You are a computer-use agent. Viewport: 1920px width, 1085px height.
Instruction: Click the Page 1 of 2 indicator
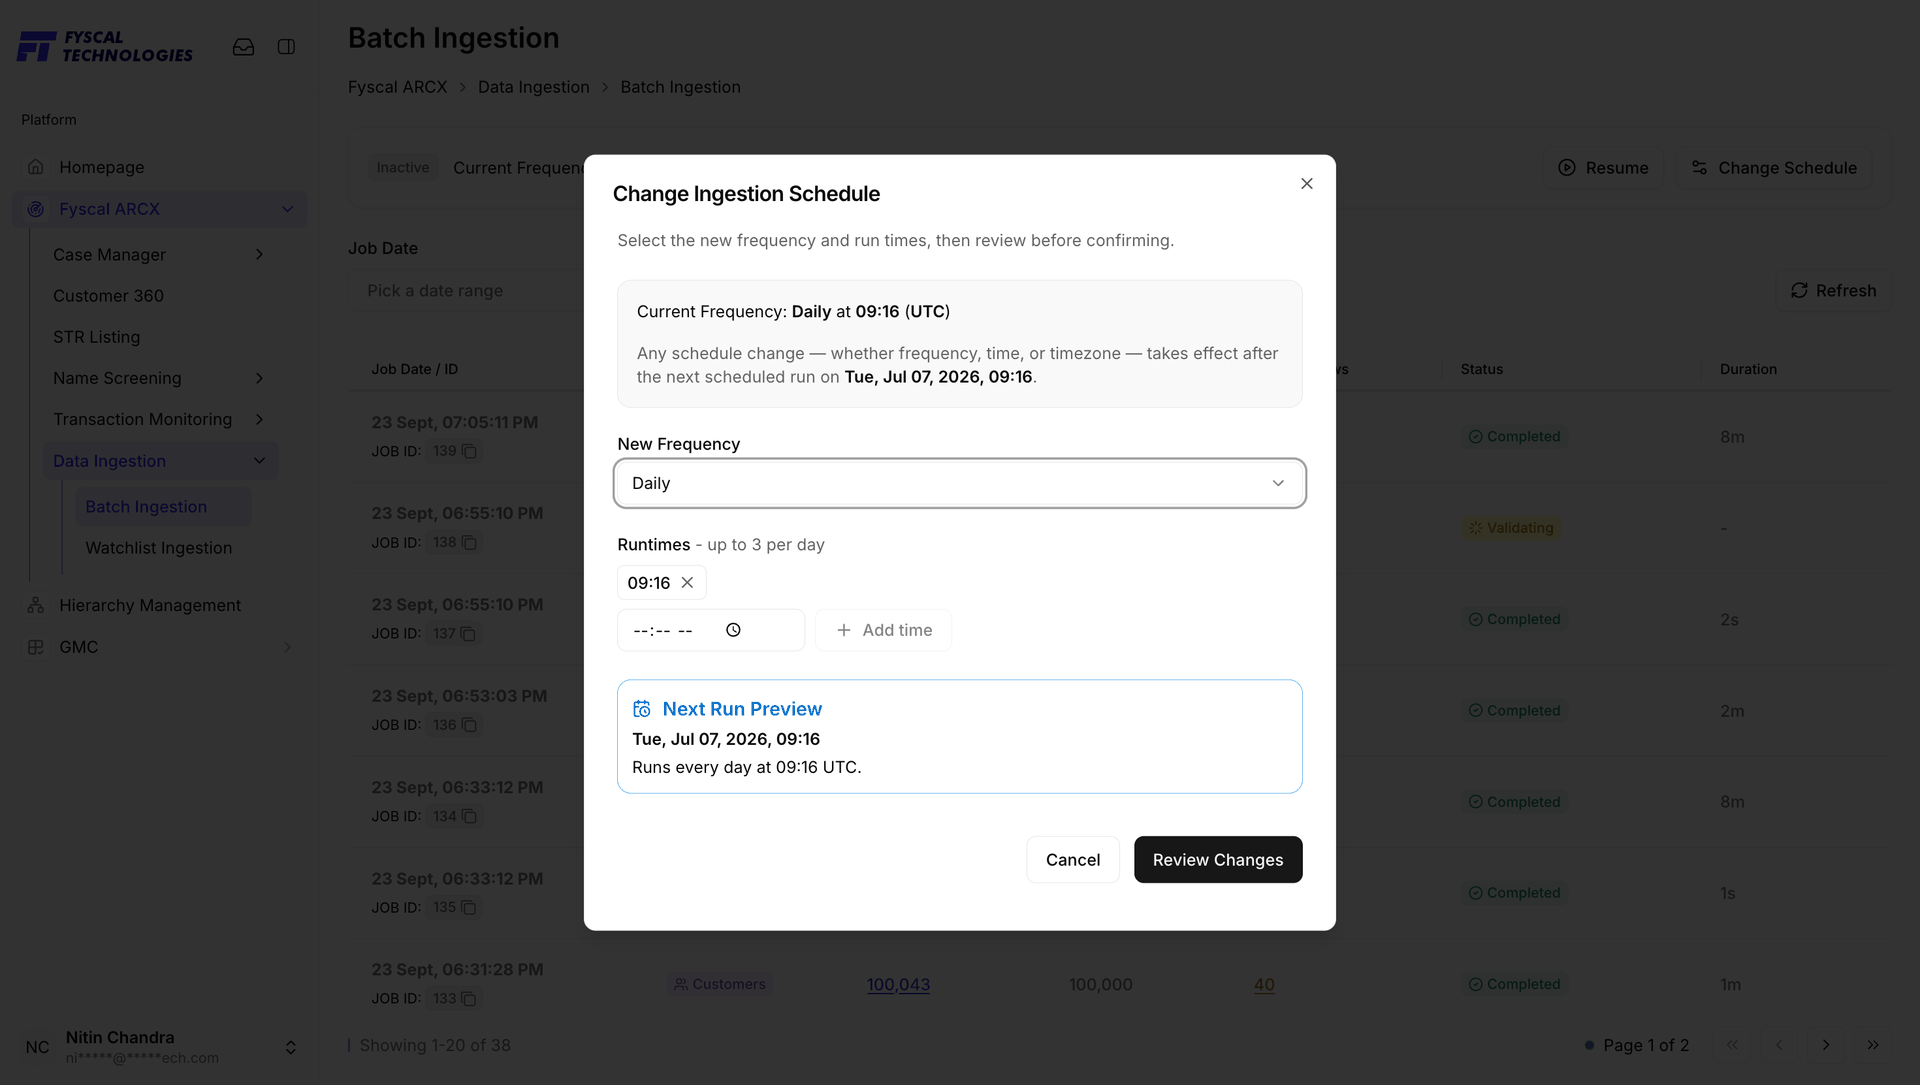[1645, 1045]
